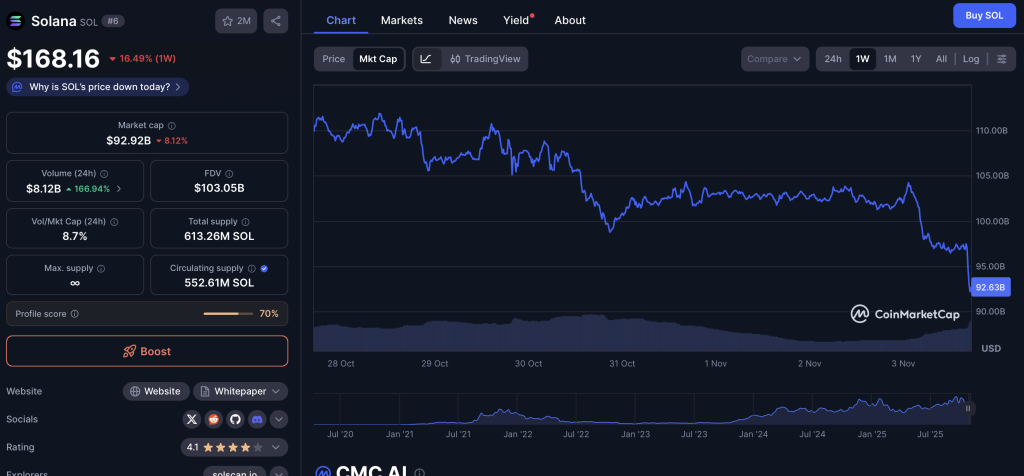Click the Profile score progress bar
1024x476 pixels.
pyautogui.click(x=228, y=314)
